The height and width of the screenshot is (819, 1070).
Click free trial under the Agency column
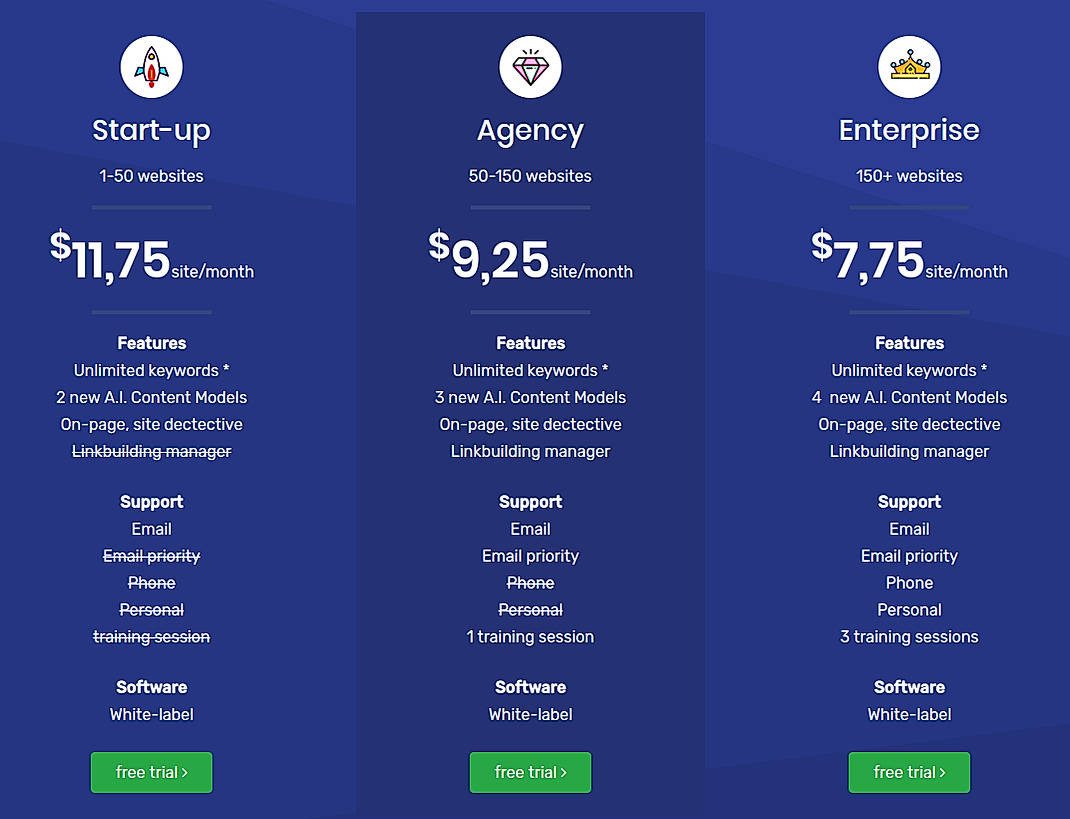tap(530, 772)
